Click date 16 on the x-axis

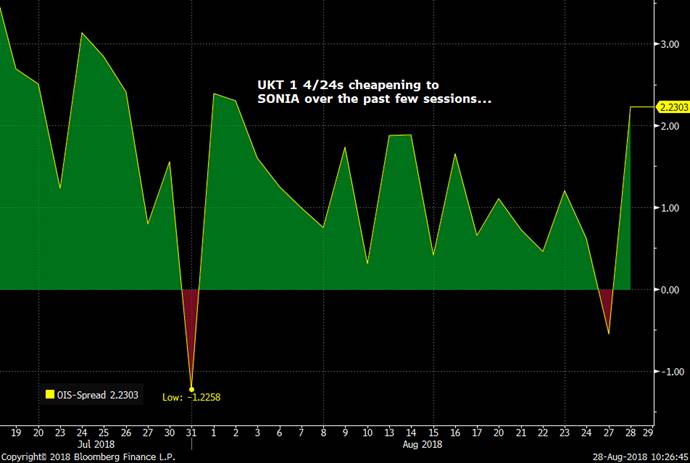pyautogui.click(x=455, y=432)
